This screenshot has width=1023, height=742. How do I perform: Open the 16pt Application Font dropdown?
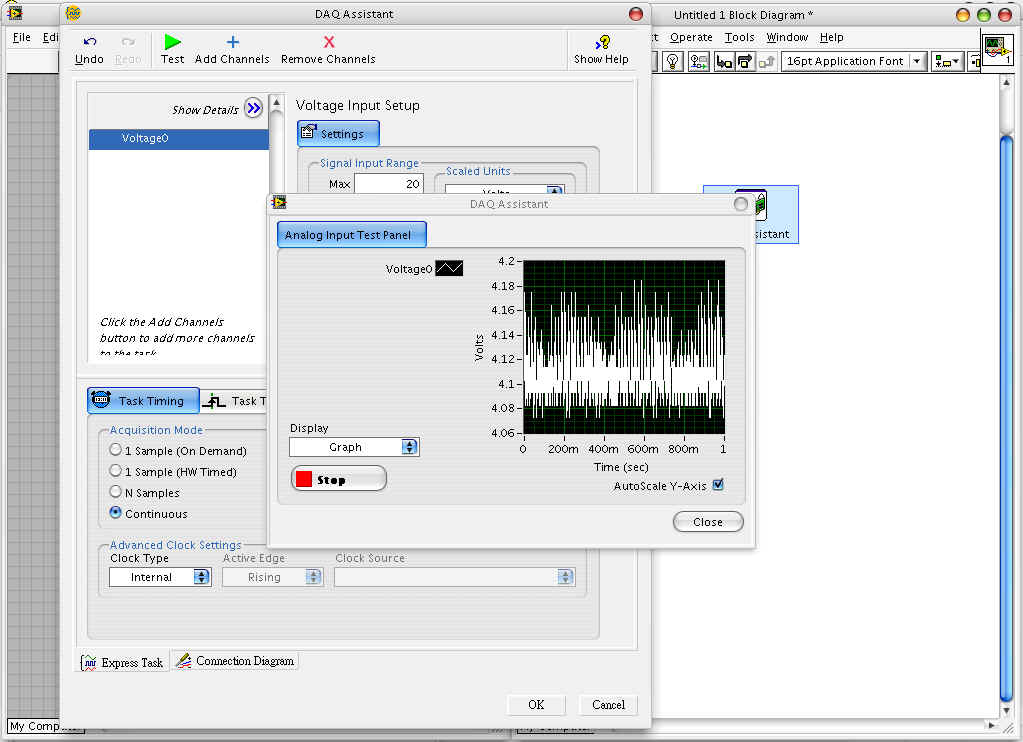[x=854, y=61]
